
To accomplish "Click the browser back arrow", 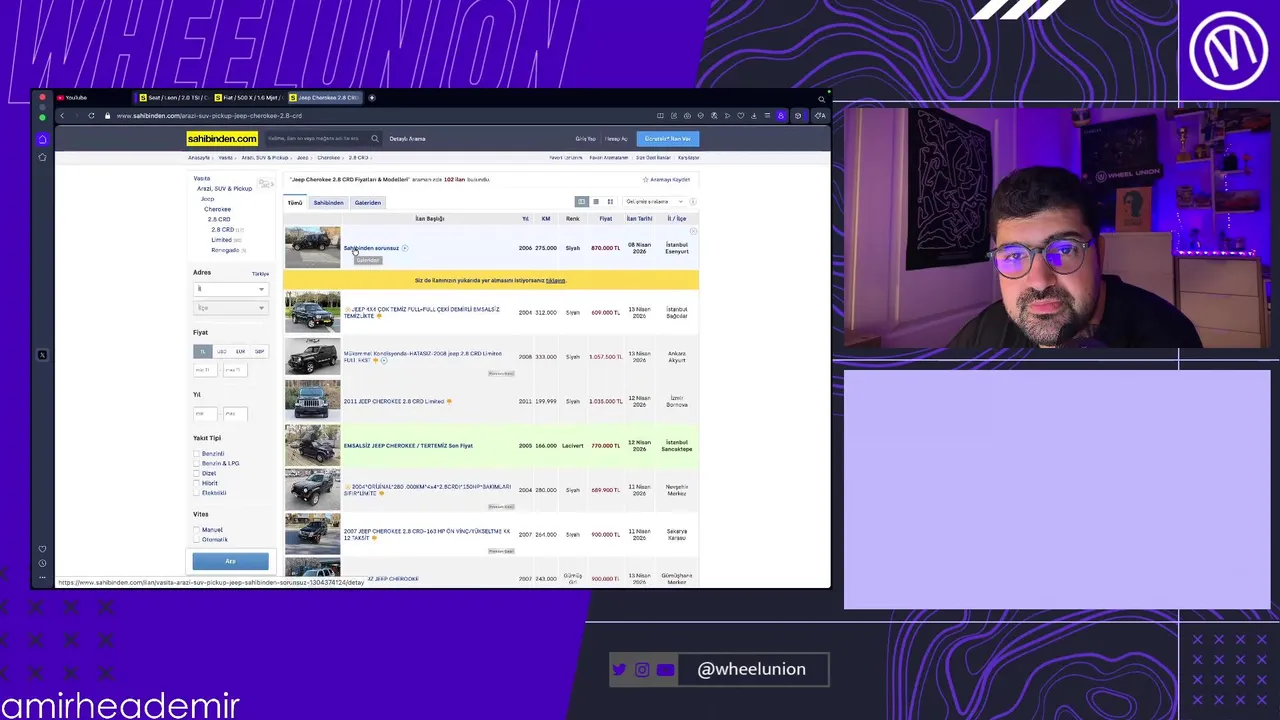I will (62, 116).
